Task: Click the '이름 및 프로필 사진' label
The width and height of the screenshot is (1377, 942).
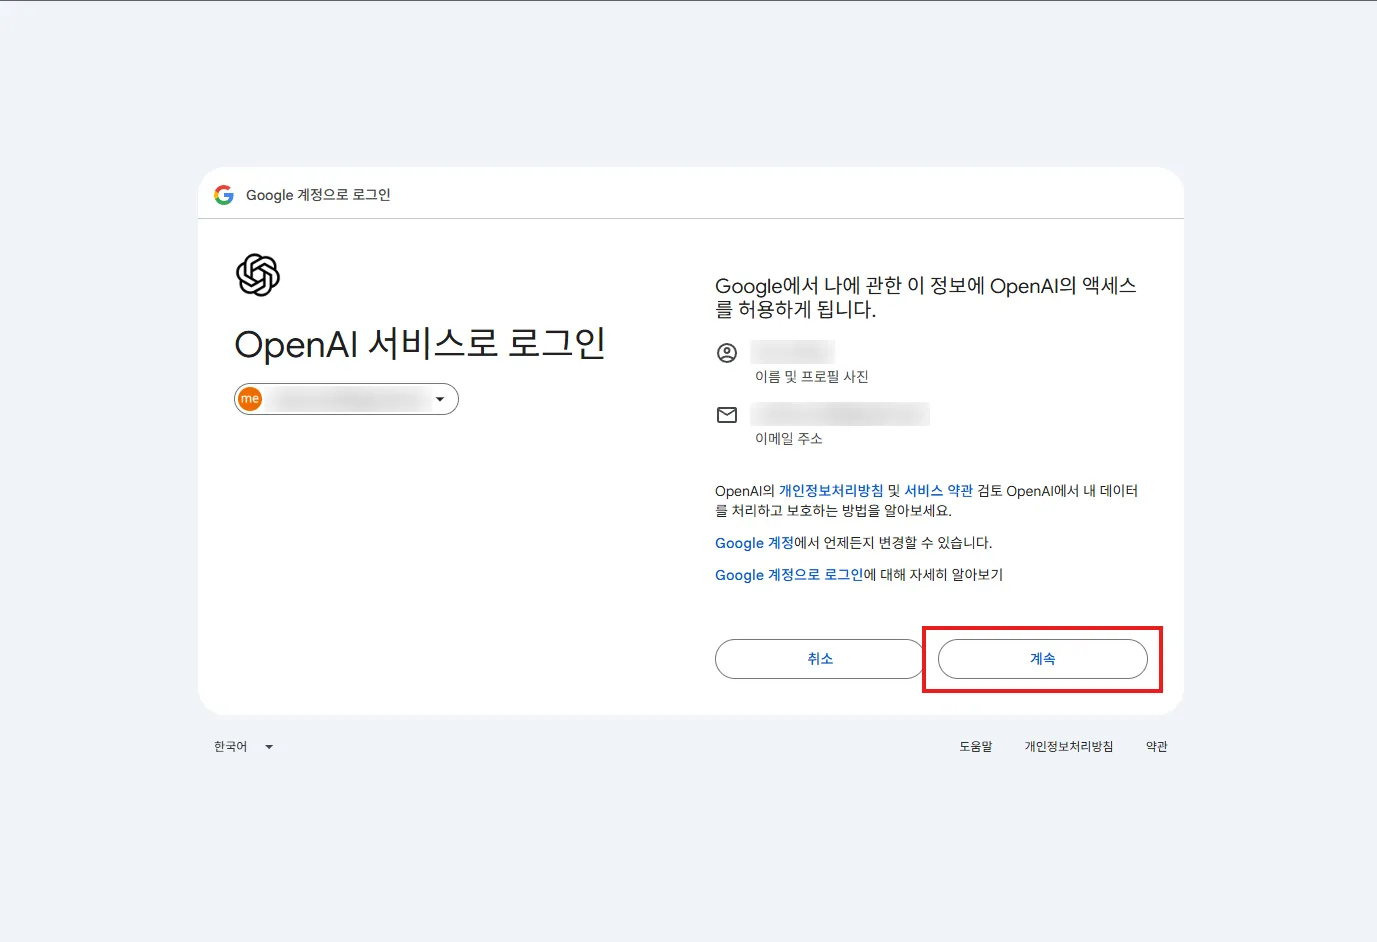Action: [812, 377]
